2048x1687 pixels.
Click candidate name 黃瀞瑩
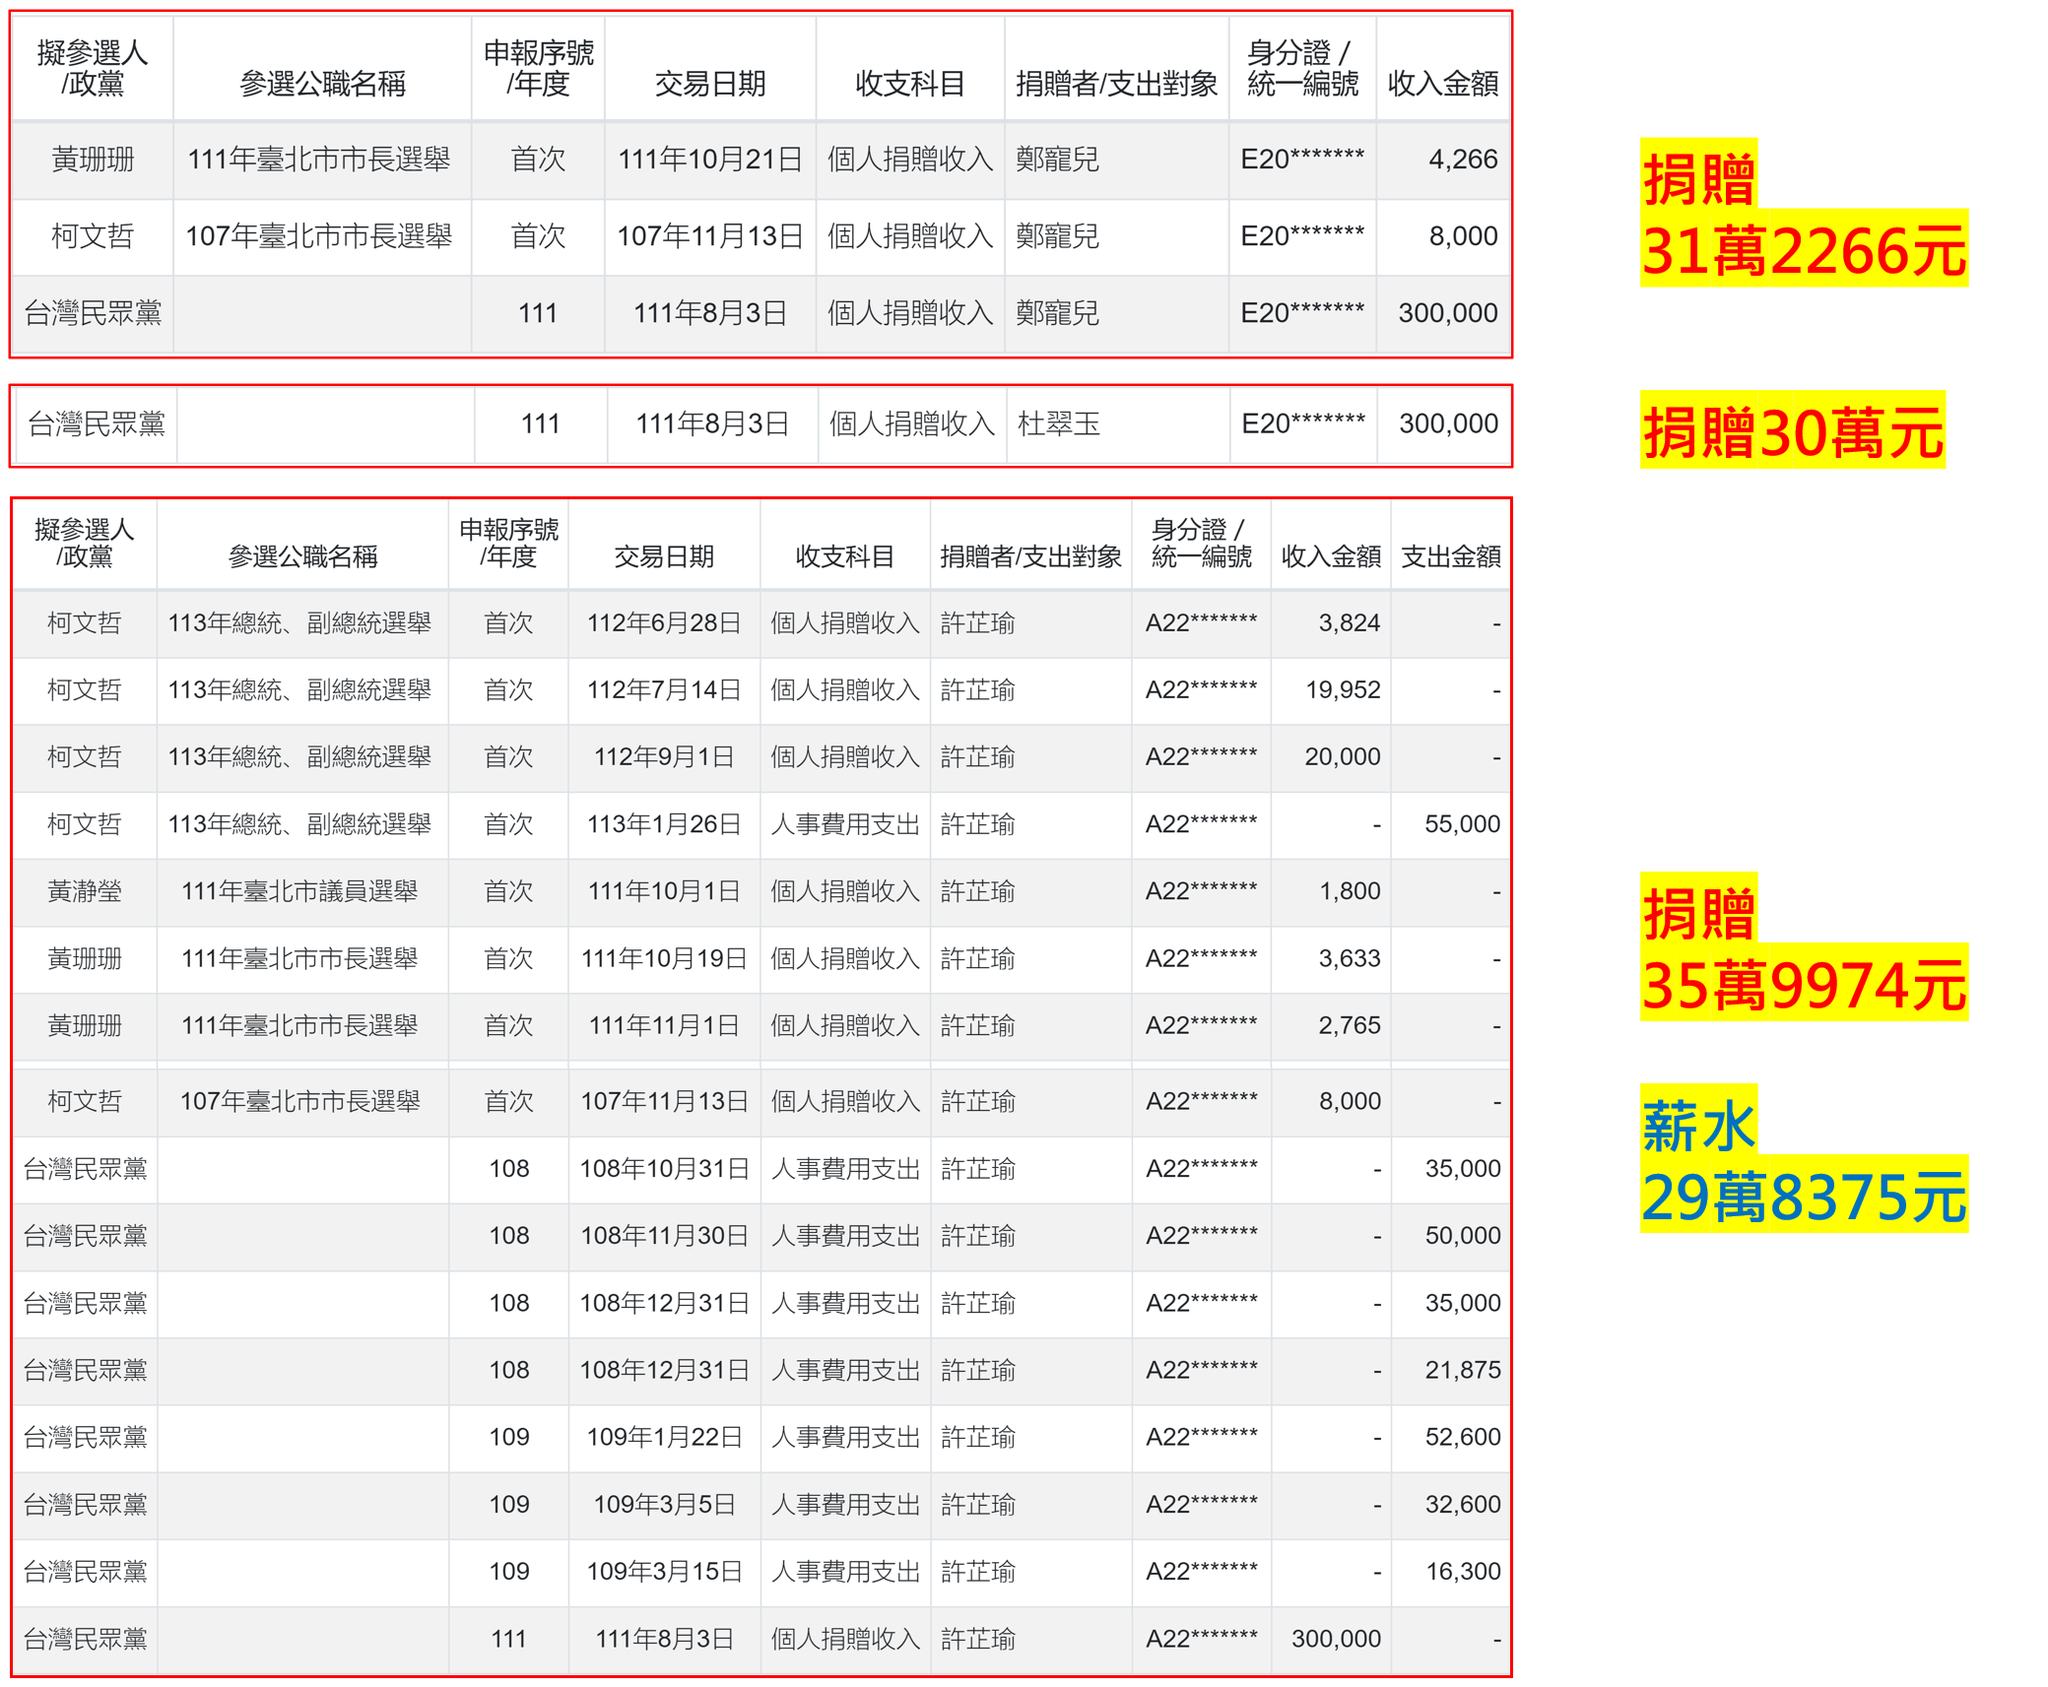[x=84, y=891]
